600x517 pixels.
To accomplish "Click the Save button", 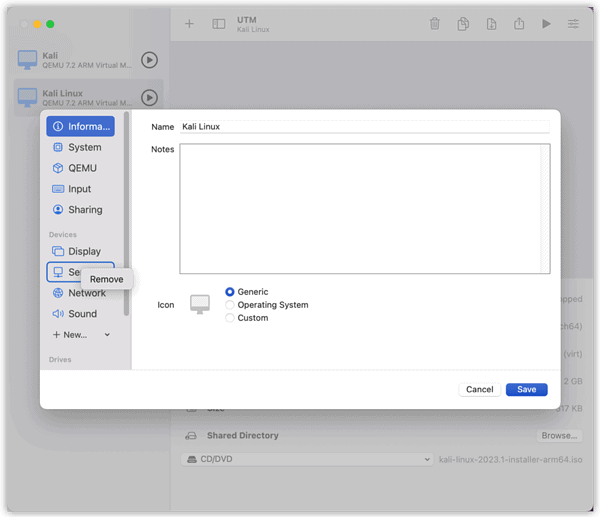I will coord(526,389).
